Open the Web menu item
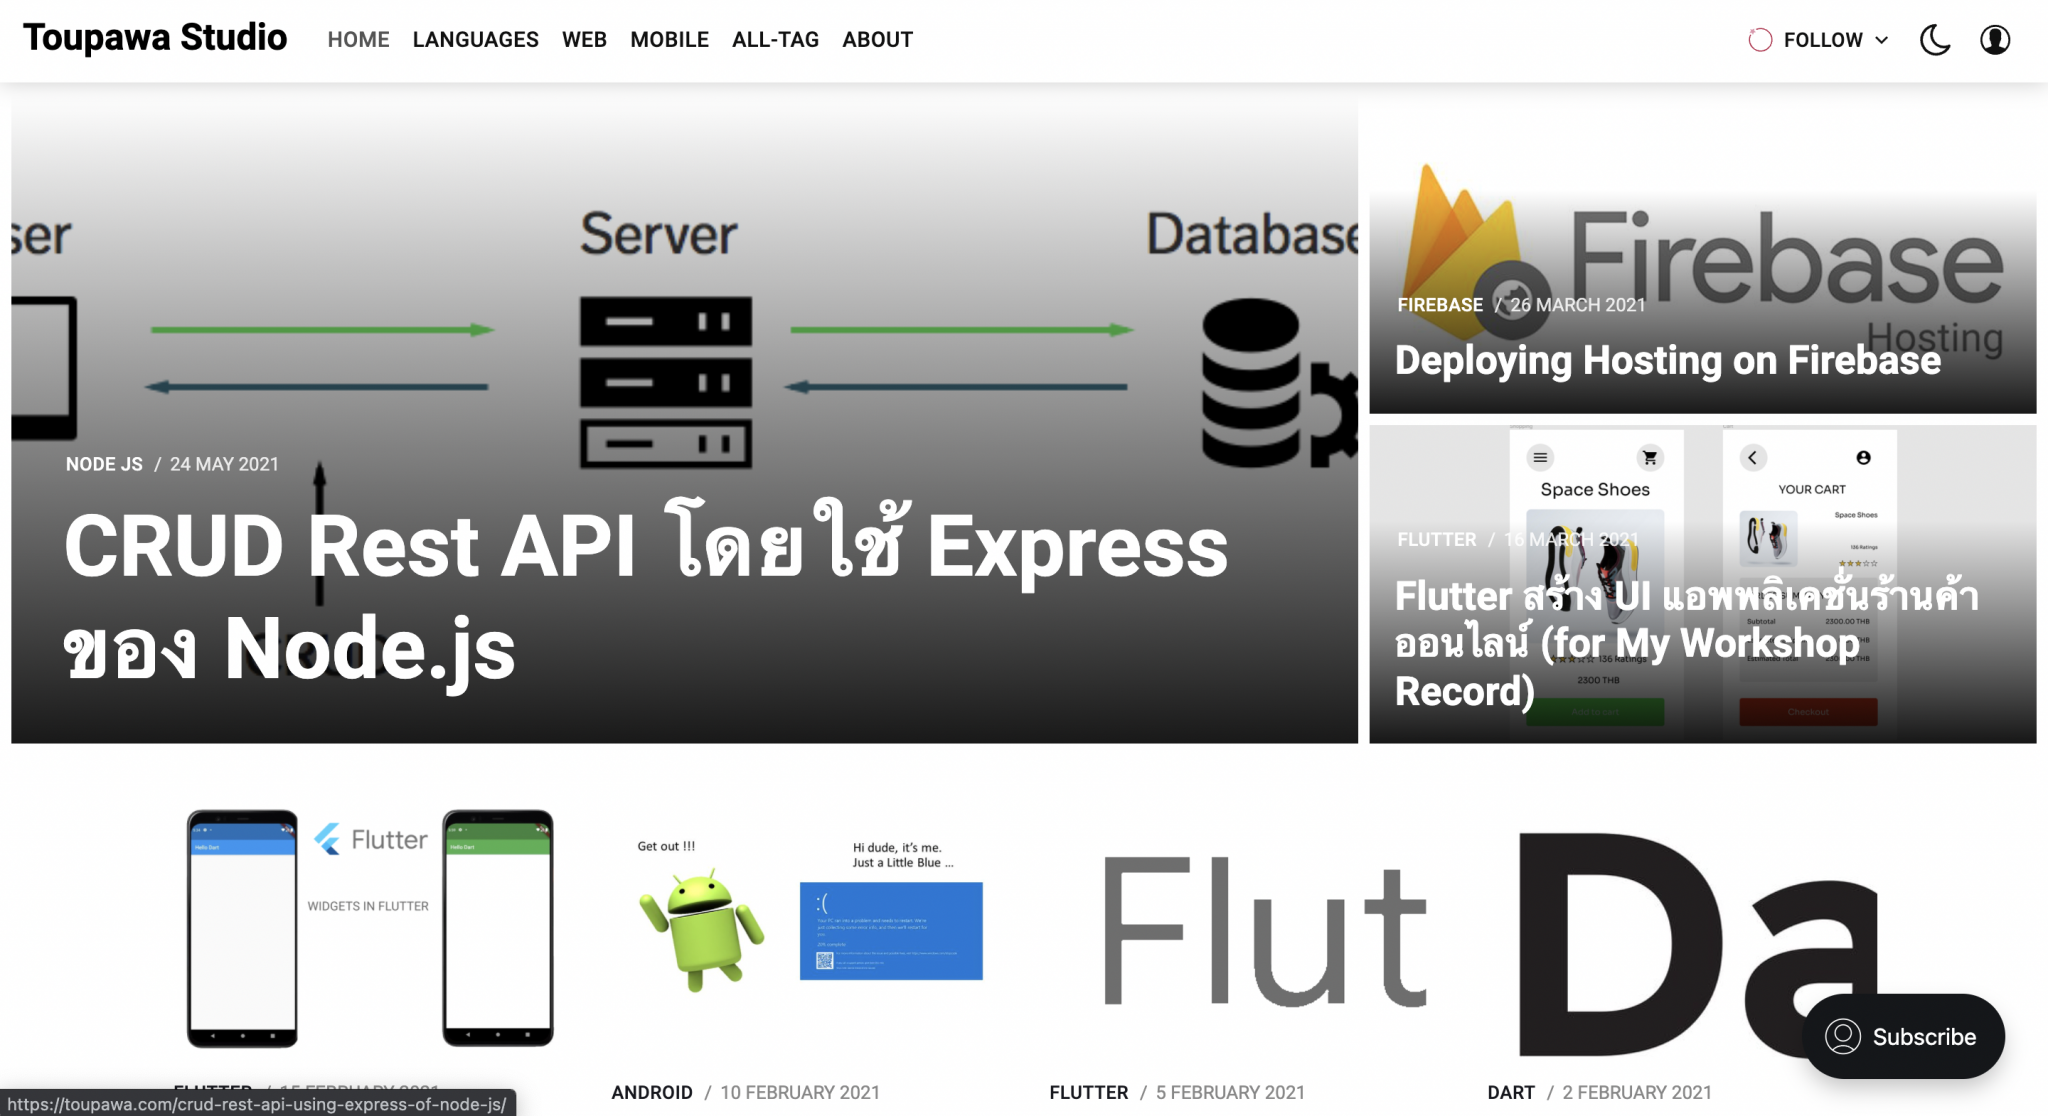2048x1116 pixels. point(584,40)
